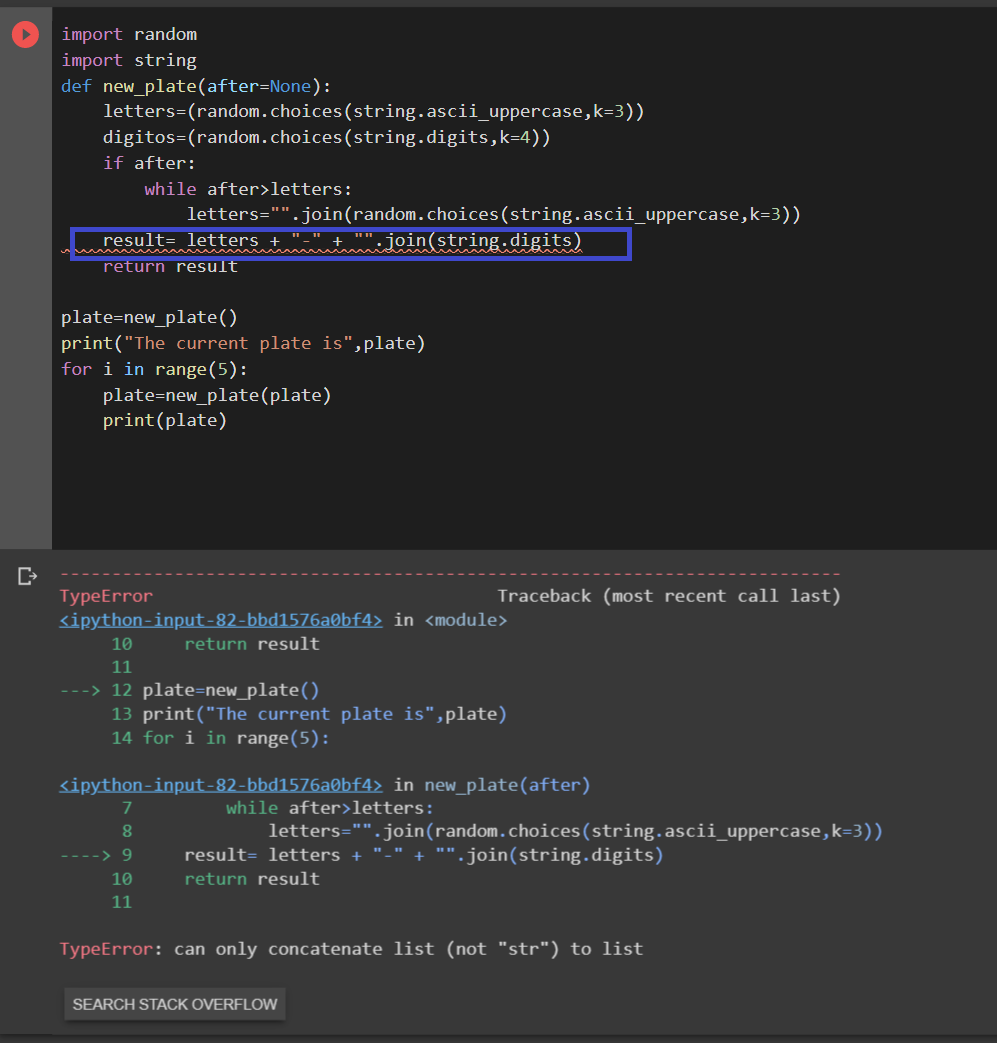Click the 'def new_plate(after=None):' line
The width and height of the screenshot is (997, 1043).
click(196, 86)
